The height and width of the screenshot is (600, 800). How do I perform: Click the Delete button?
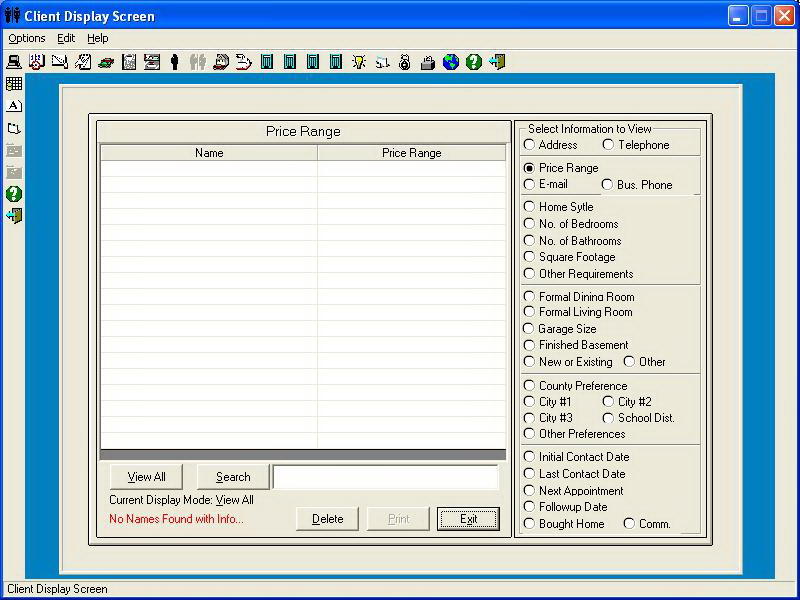[327, 519]
